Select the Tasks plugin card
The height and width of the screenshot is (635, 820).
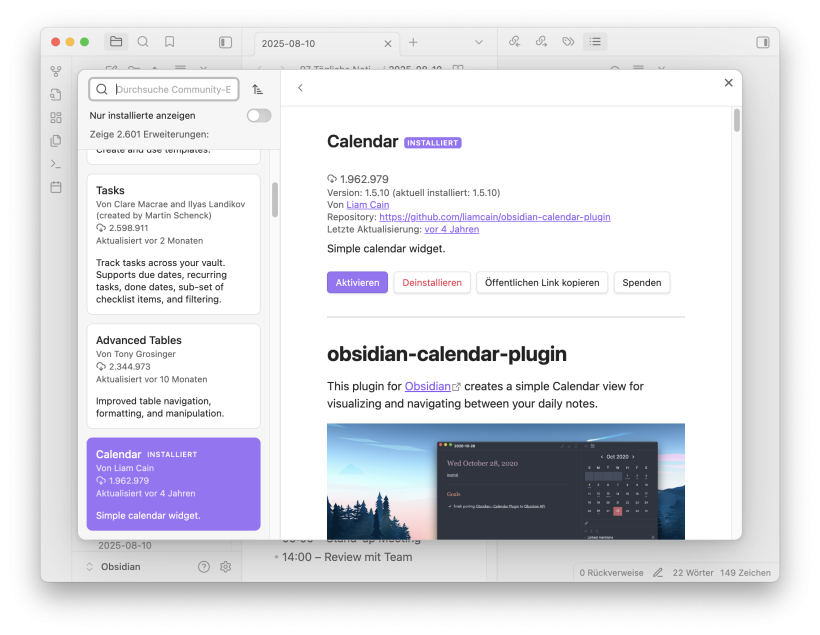point(174,244)
